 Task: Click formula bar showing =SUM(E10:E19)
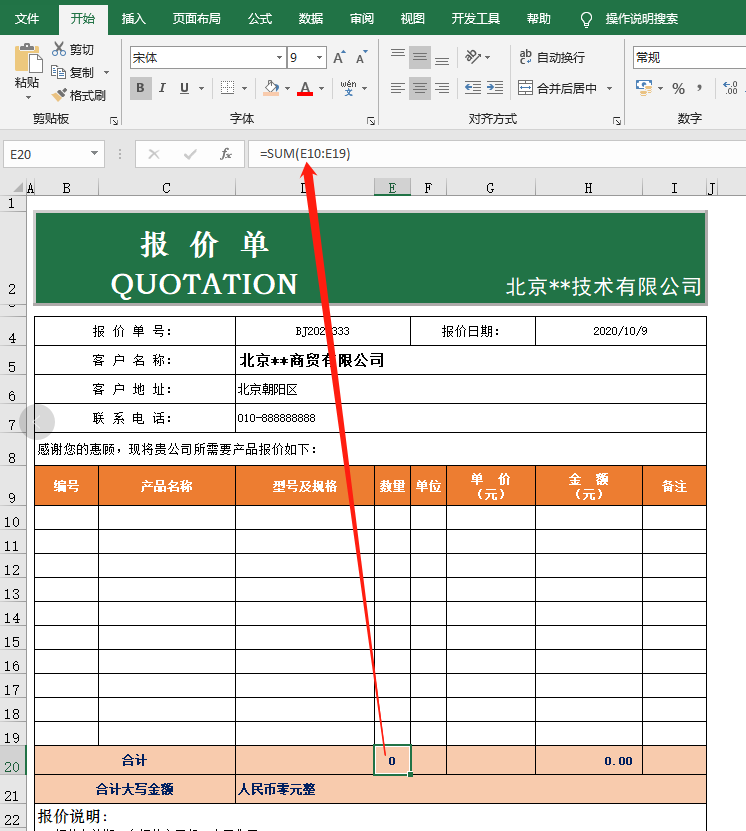coord(497,154)
